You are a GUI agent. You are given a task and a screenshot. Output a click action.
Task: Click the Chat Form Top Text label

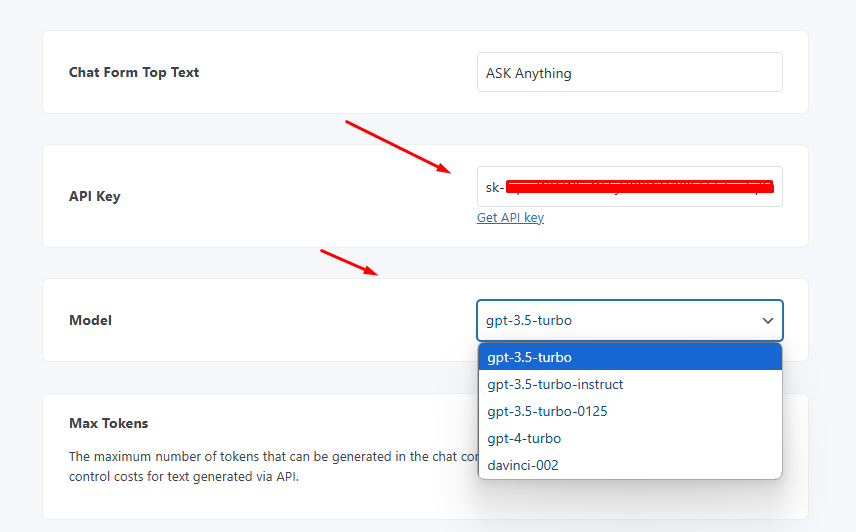click(134, 72)
